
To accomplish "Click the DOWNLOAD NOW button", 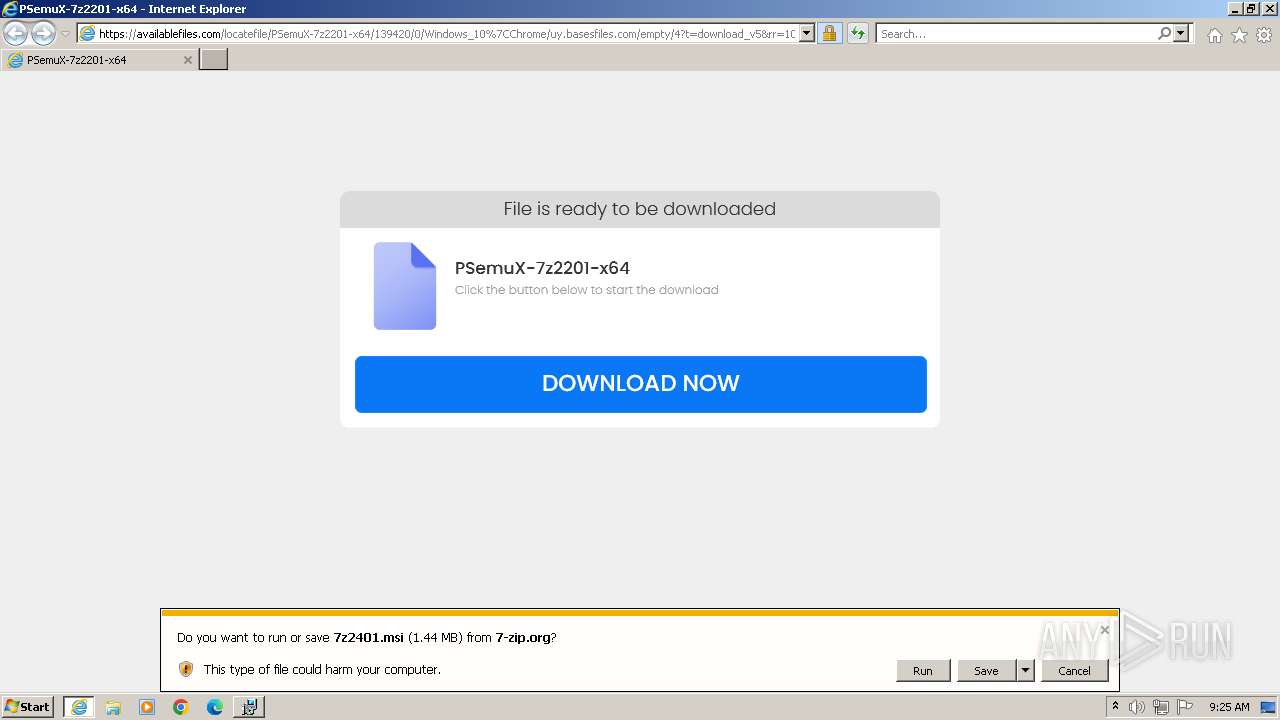I will point(641,384).
